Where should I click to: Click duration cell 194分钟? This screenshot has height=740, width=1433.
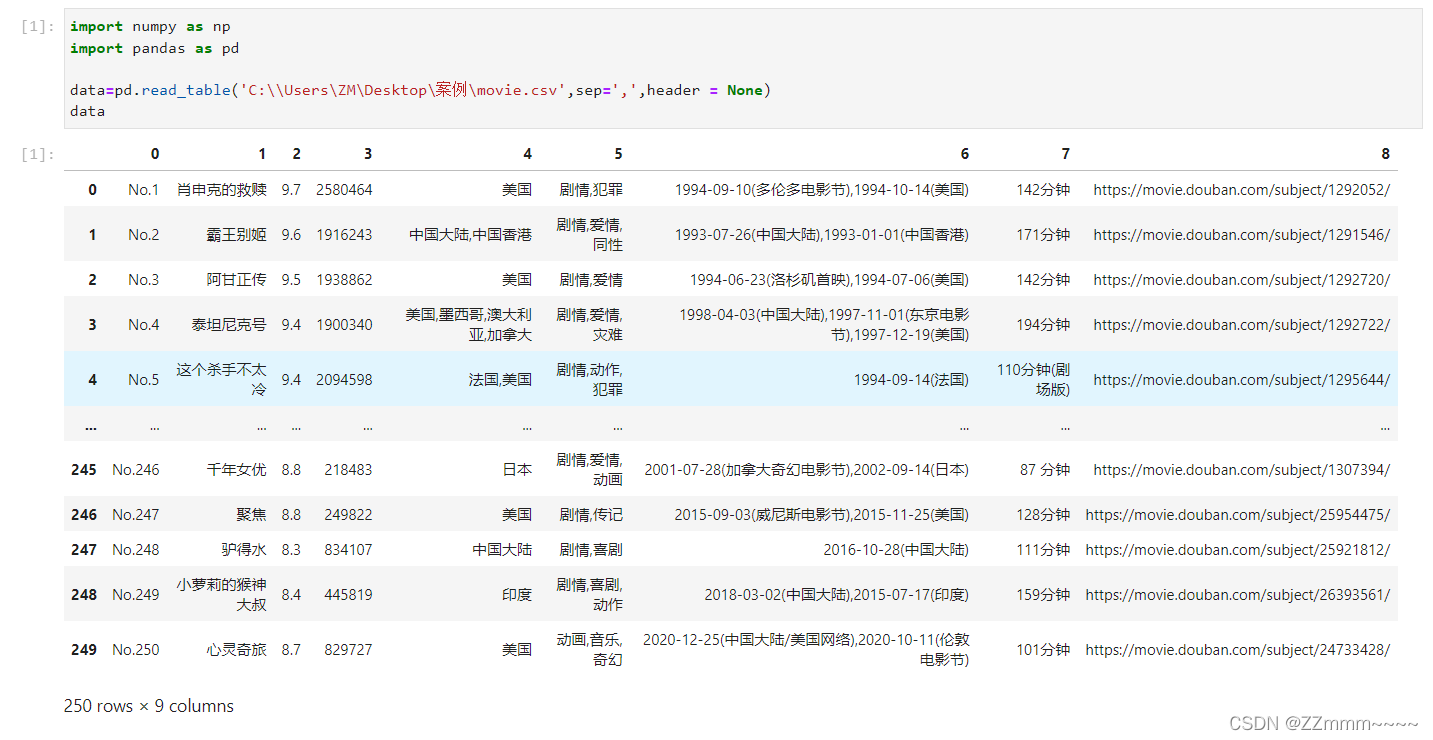click(1043, 324)
